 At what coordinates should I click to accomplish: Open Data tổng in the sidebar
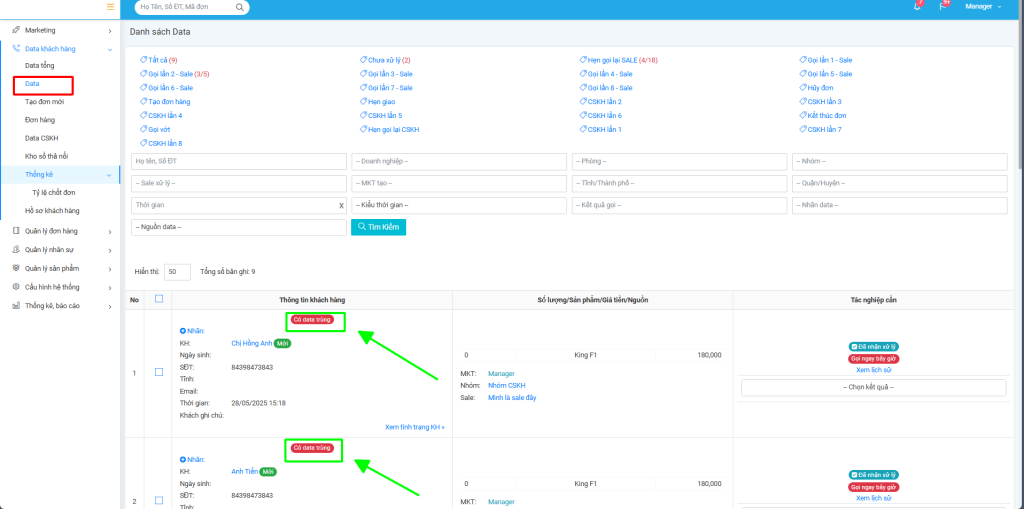point(41,66)
